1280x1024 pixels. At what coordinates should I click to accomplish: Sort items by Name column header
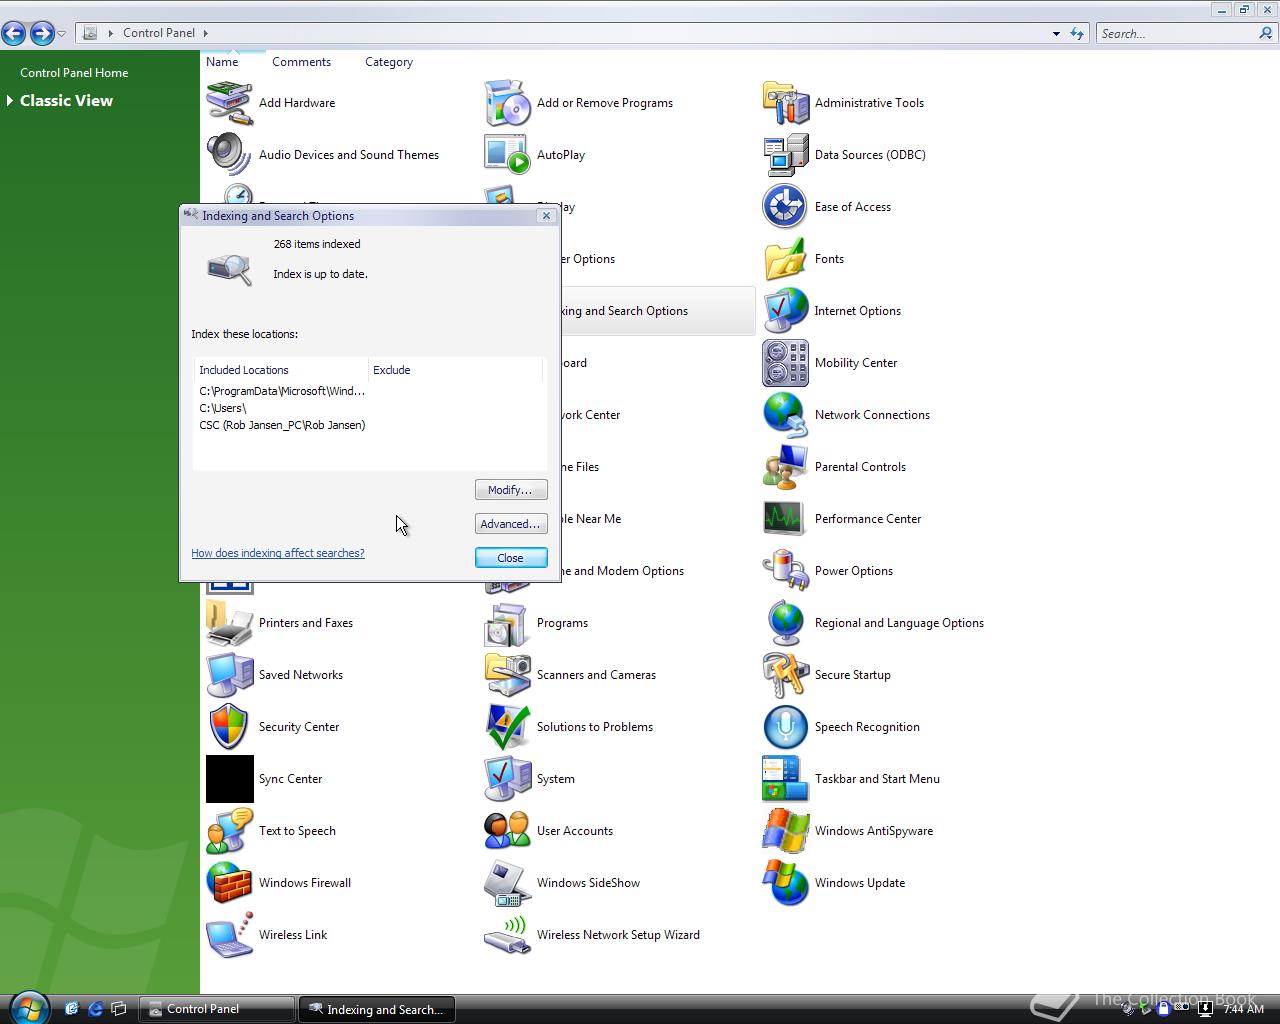[222, 62]
